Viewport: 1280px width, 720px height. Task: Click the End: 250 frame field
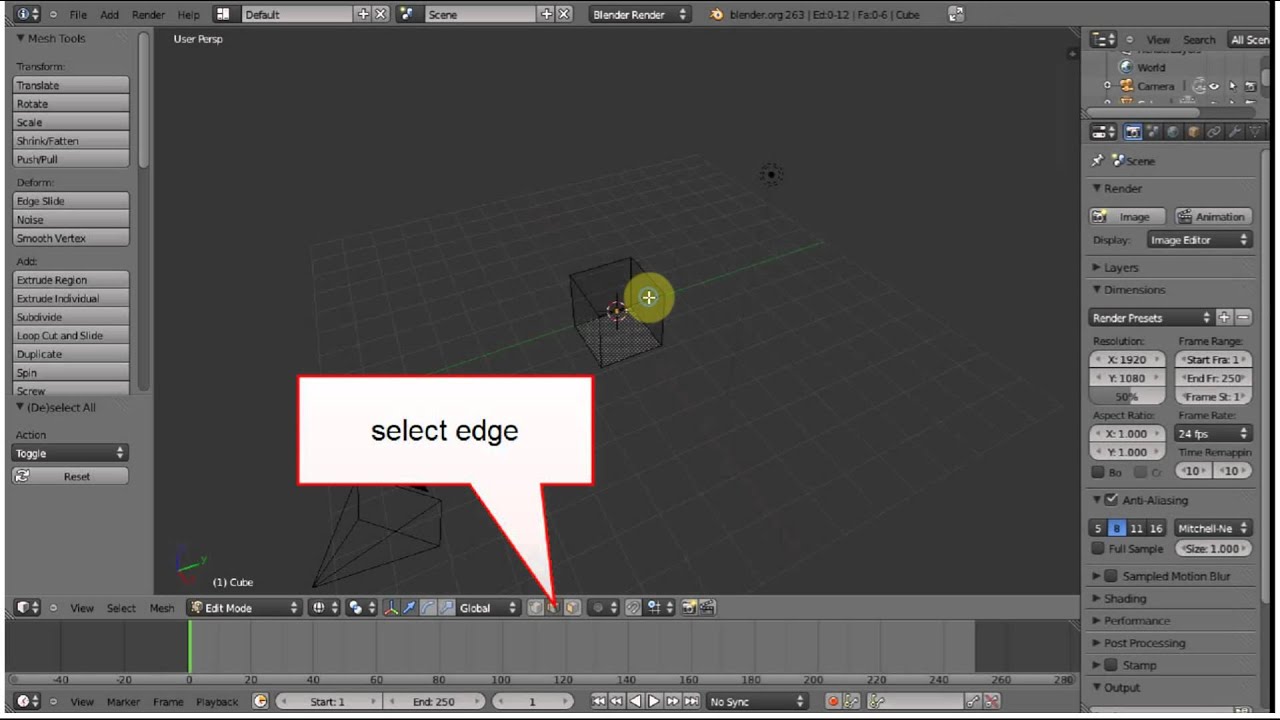click(x=434, y=701)
